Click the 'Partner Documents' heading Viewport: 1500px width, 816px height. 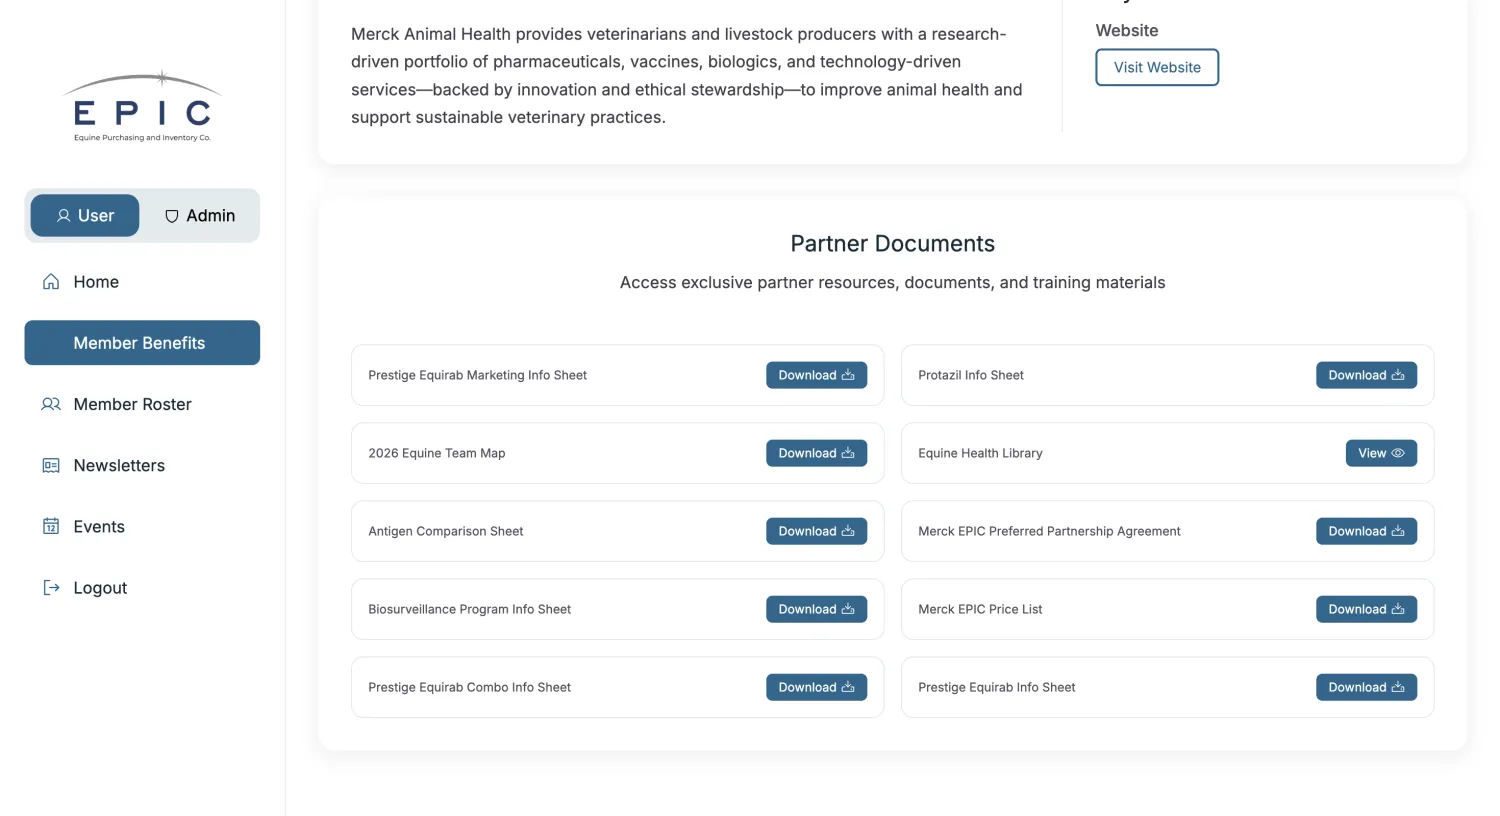click(x=892, y=243)
